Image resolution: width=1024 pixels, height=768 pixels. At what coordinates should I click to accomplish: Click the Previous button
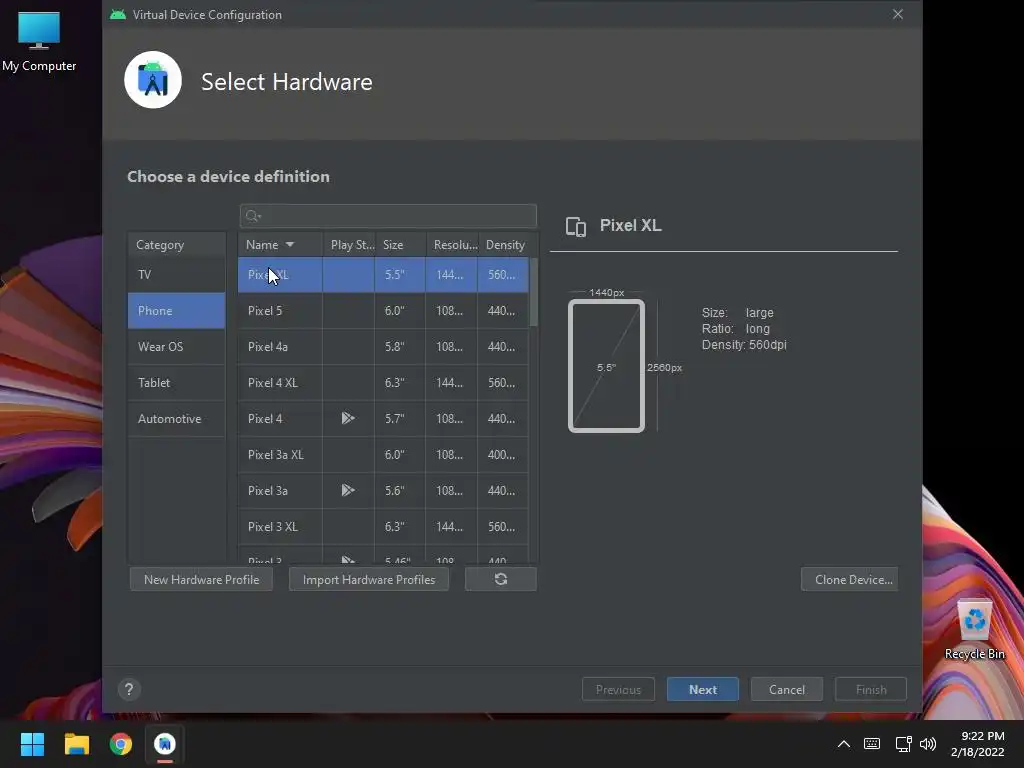coord(618,689)
